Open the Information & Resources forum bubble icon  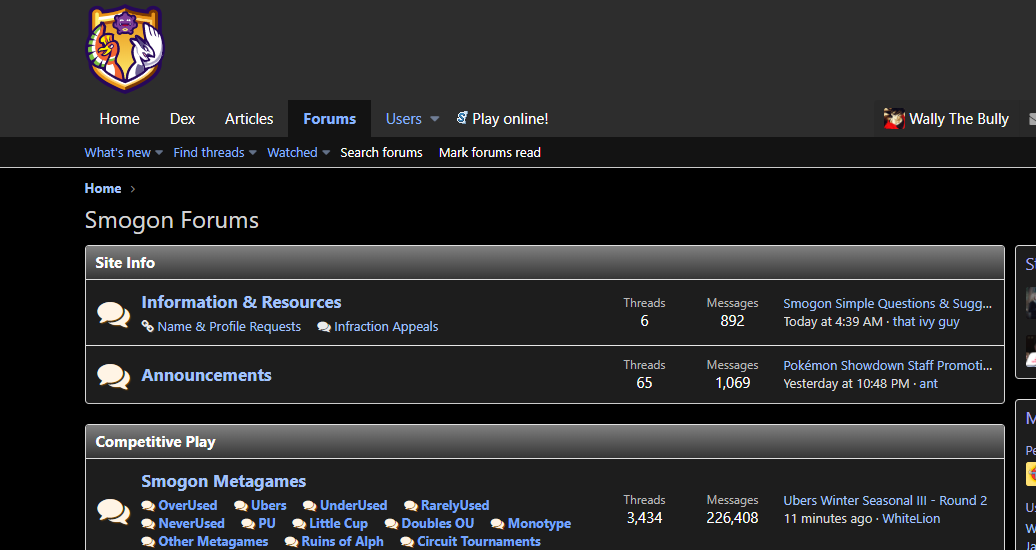[114, 314]
